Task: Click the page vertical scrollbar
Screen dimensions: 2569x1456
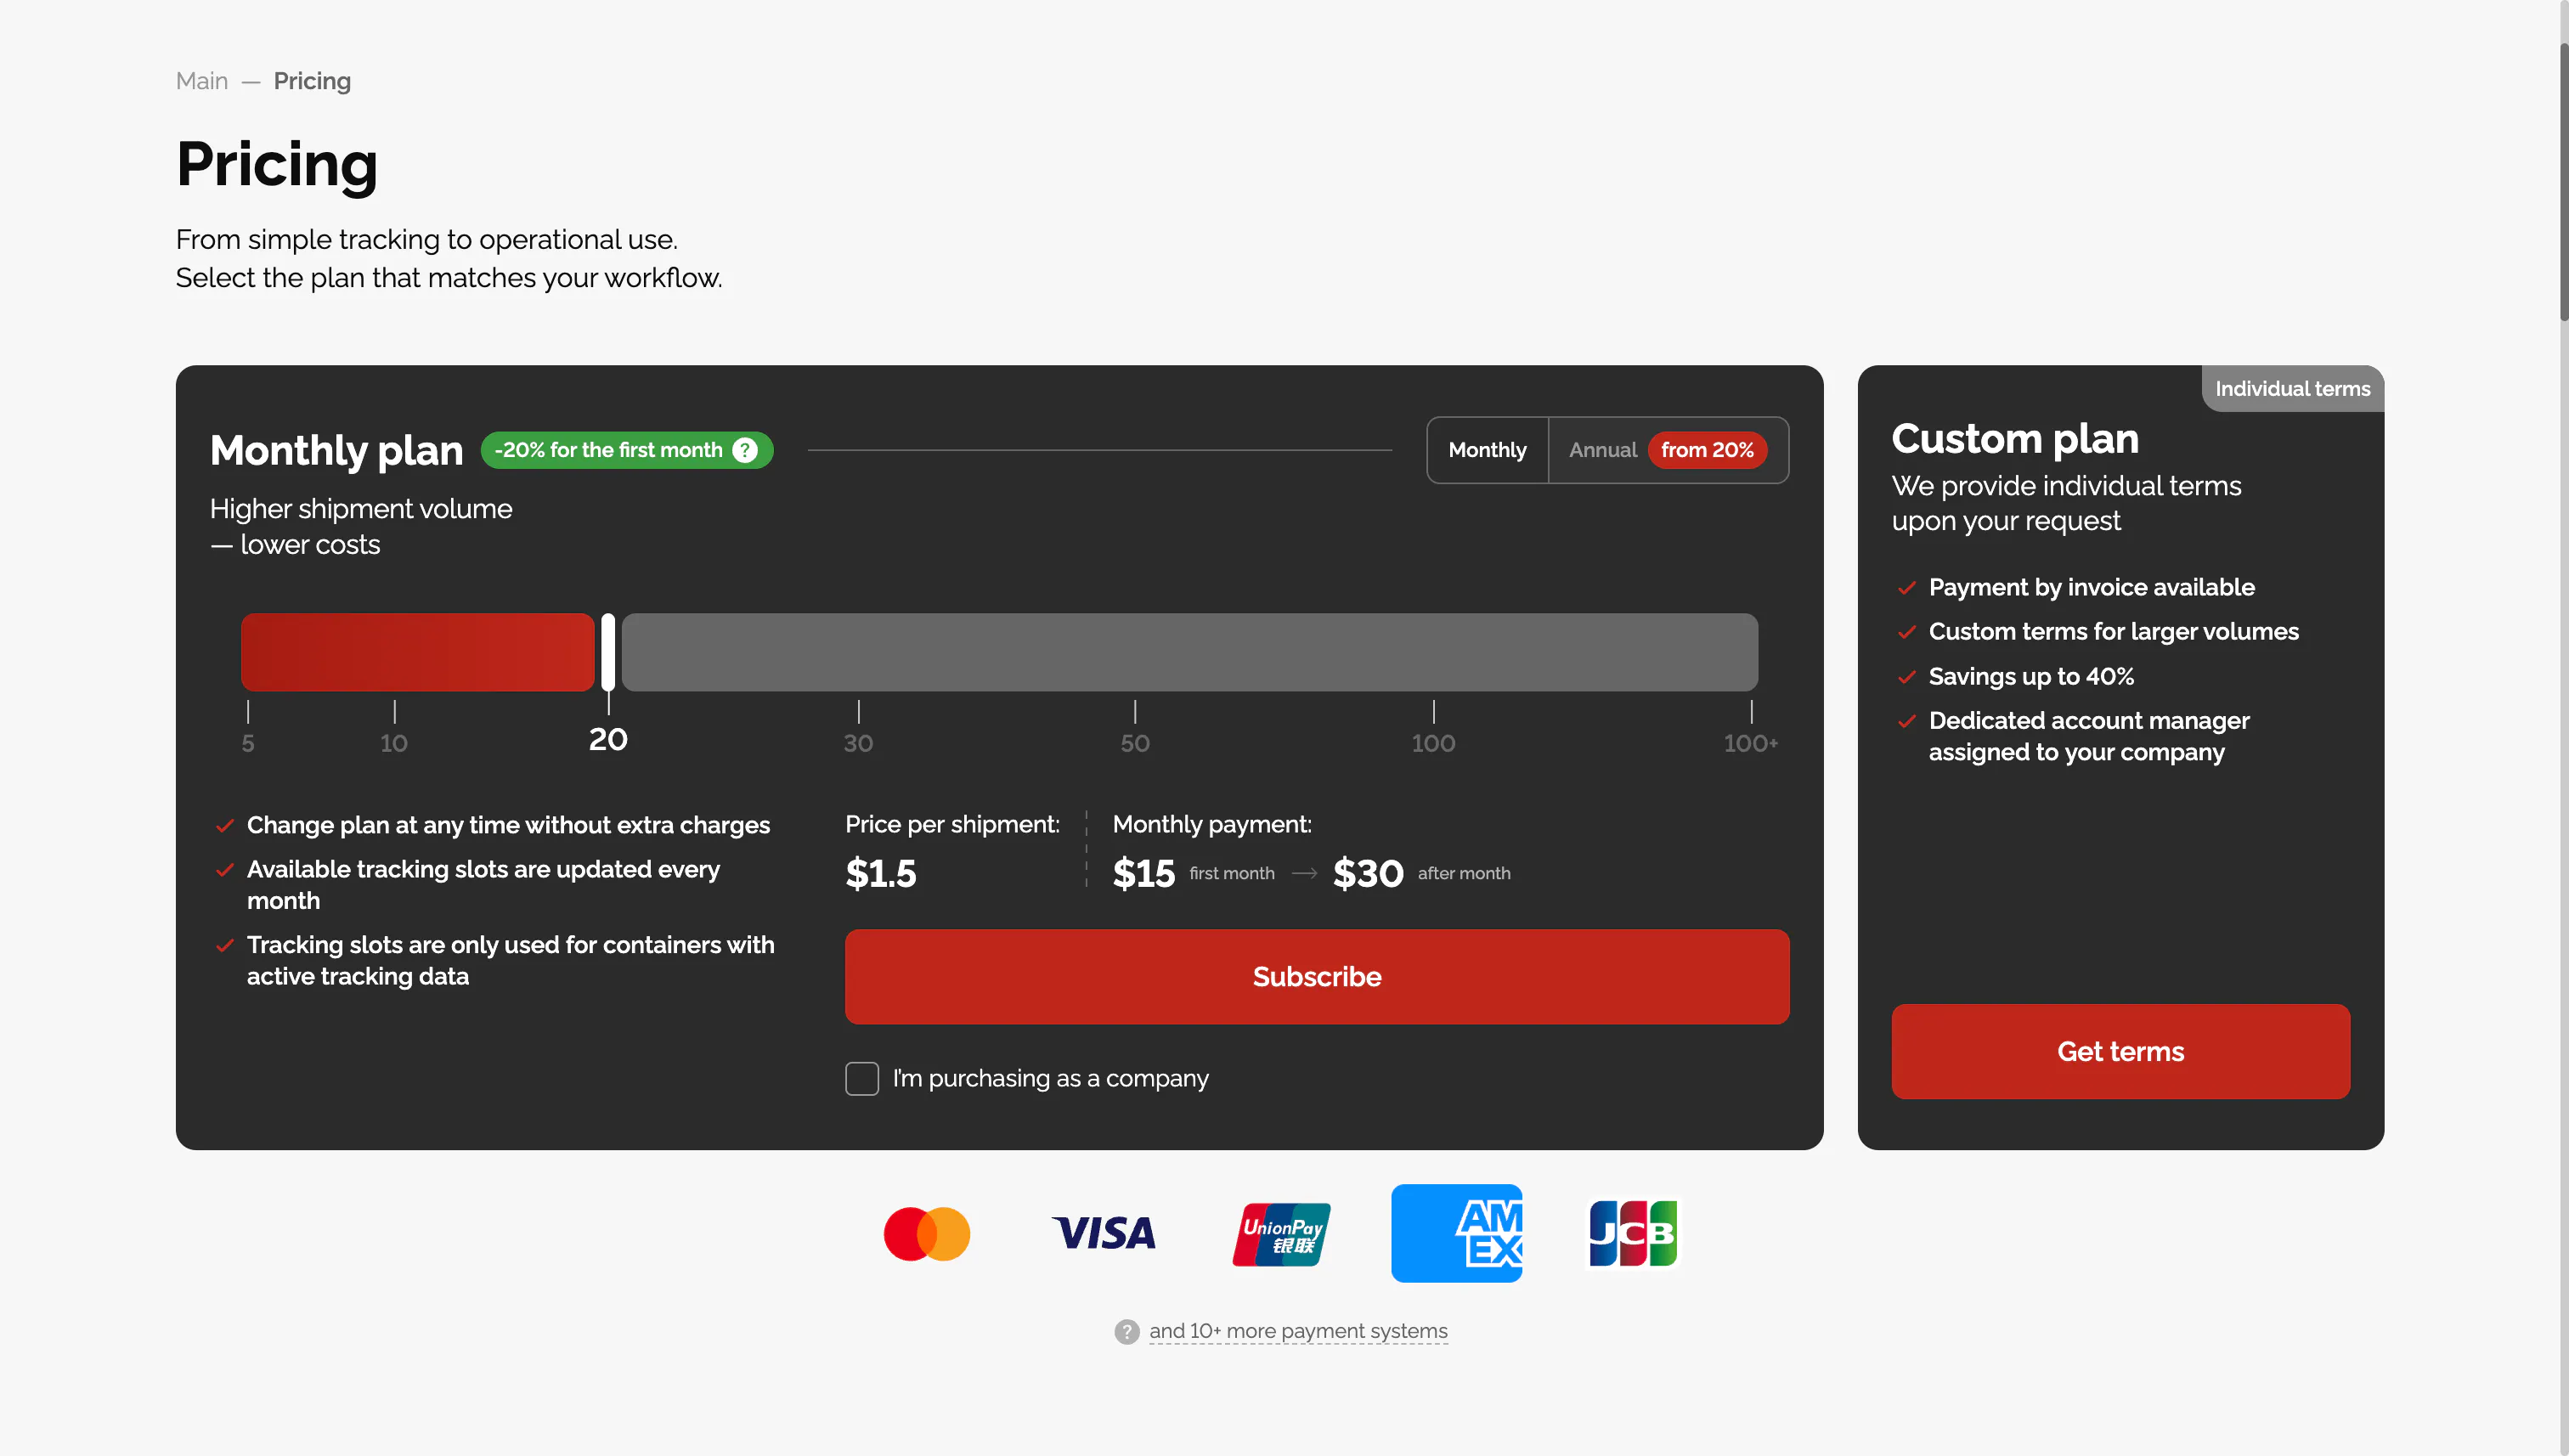Action: point(2563,182)
